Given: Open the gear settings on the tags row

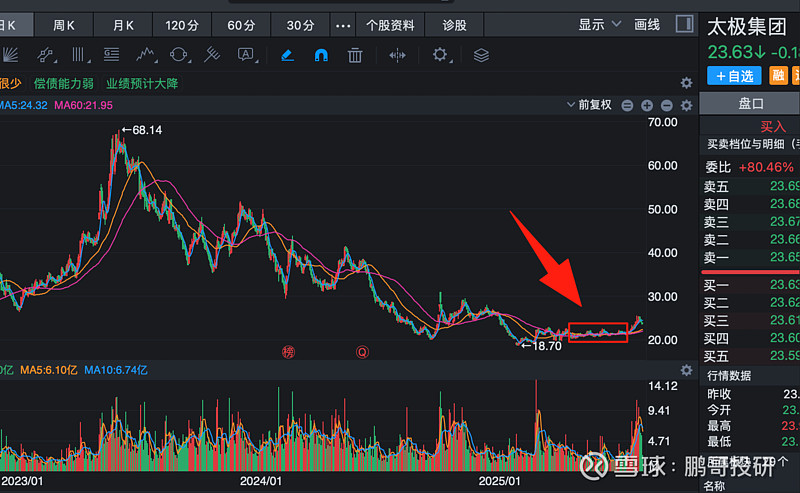Looking at the screenshot, I should point(687,83).
